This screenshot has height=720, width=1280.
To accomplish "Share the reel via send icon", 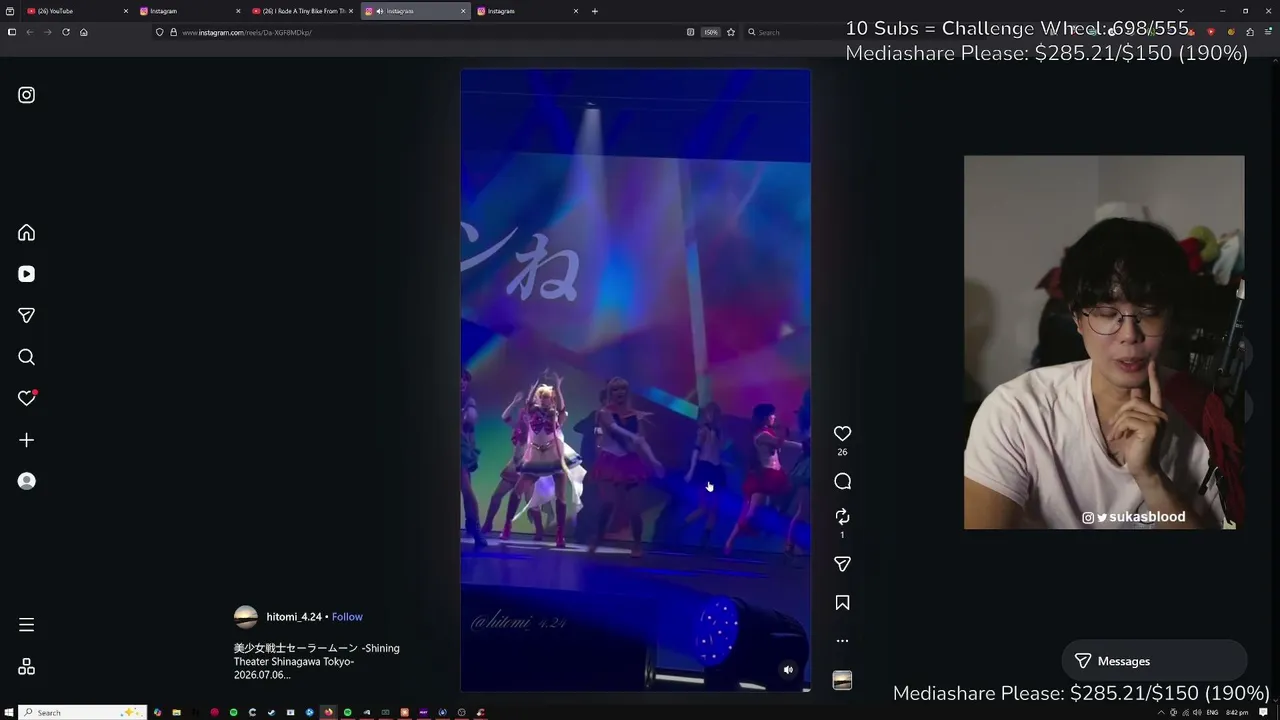I will 842,564.
